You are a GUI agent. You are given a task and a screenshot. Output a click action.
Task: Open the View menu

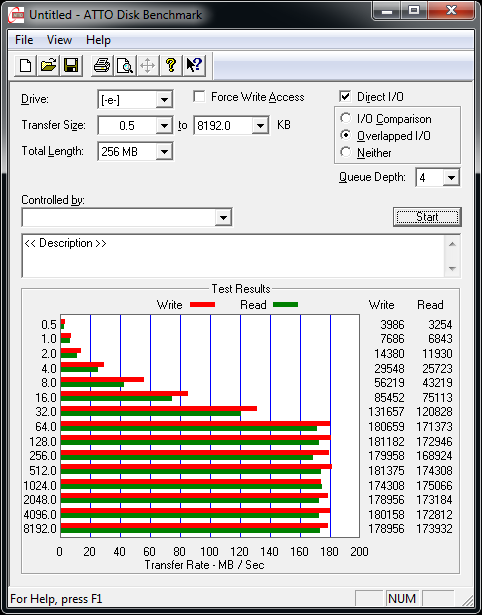click(x=59, y=40)
